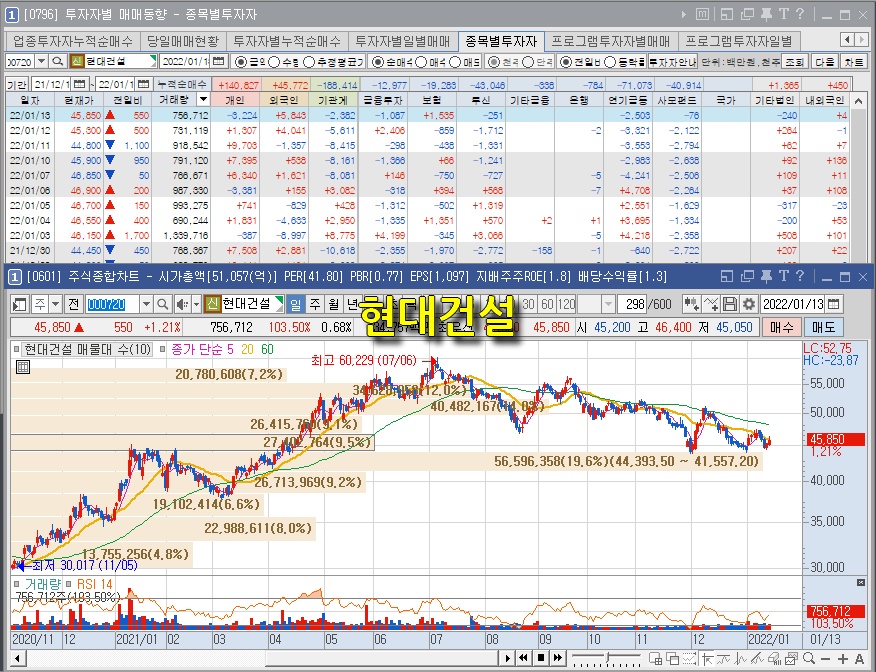Click the tab scroll right arrow
This screenshot has height=672, width=876.
pos(862,39)
